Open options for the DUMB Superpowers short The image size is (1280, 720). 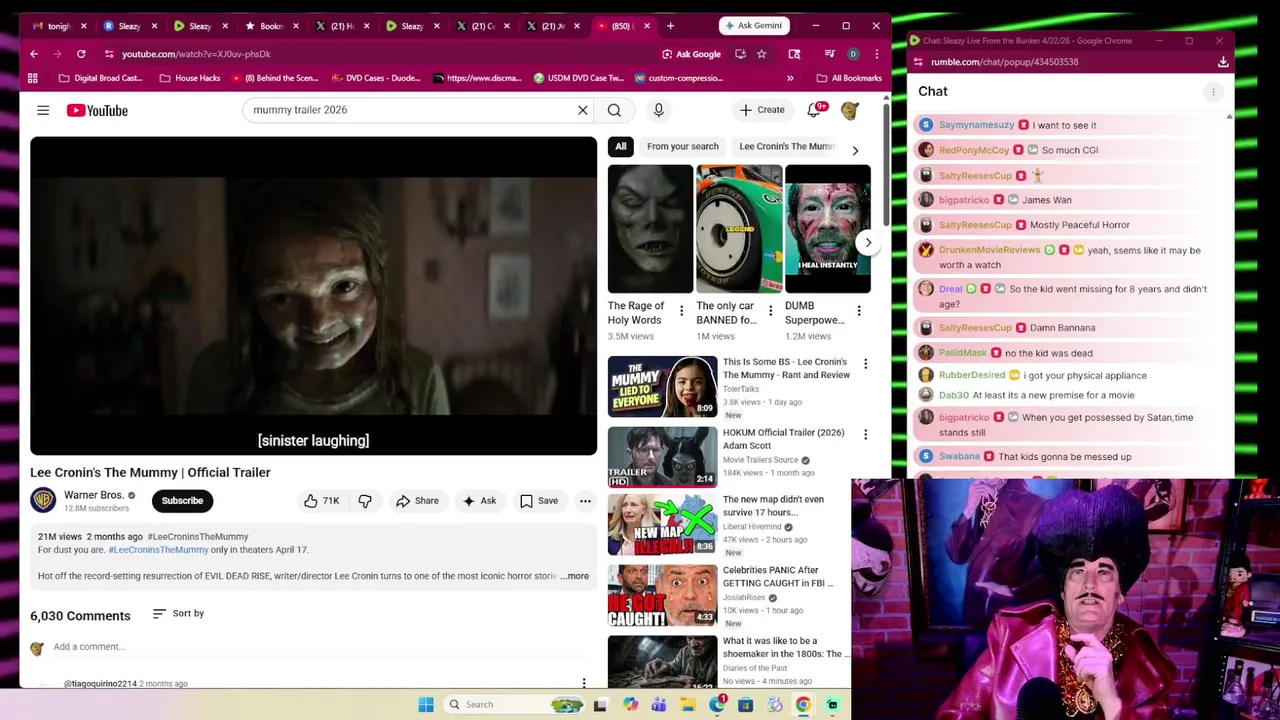859,312
